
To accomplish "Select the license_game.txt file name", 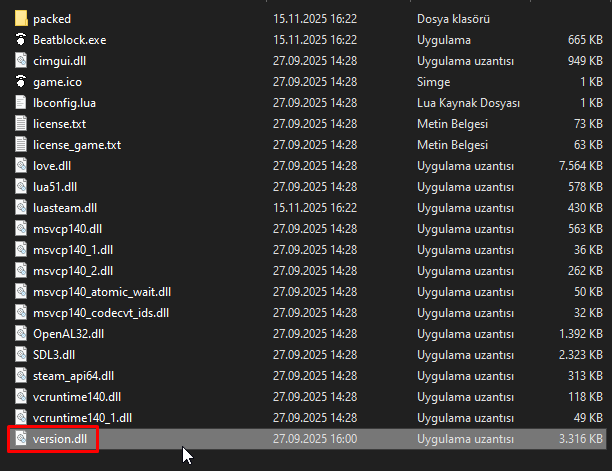I will point(77,145).
